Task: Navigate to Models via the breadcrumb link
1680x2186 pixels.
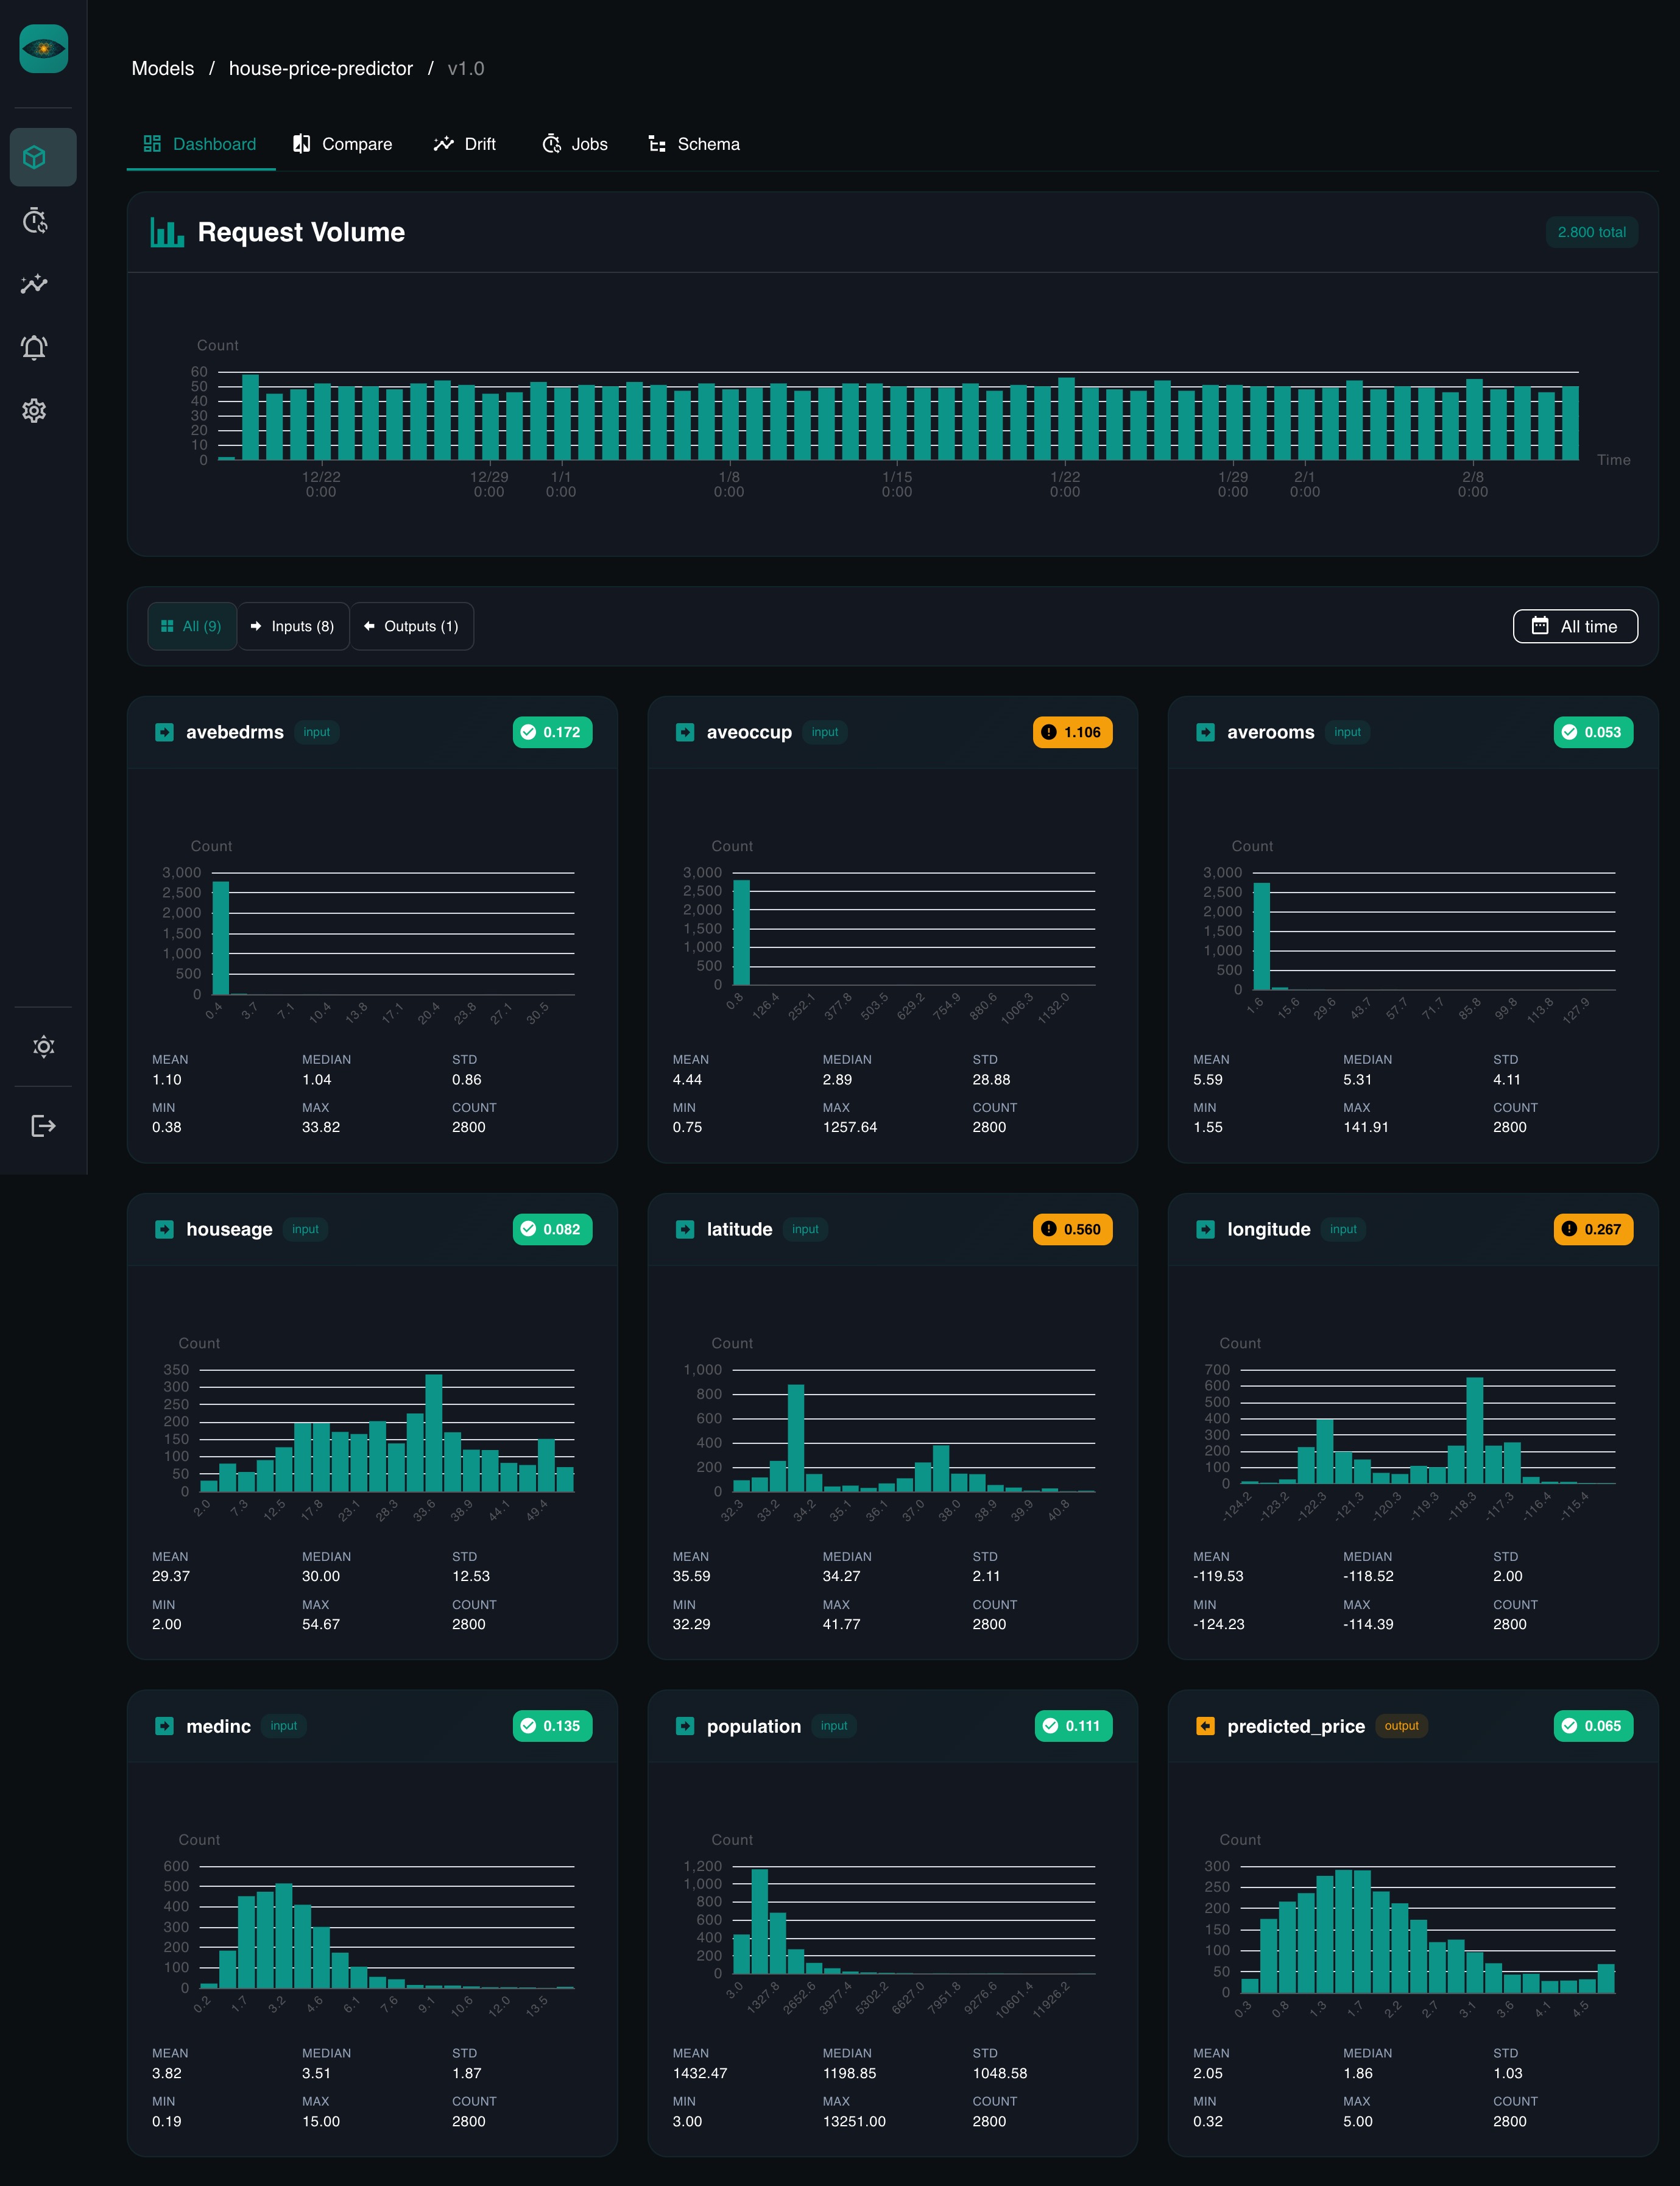Action: 162,68
